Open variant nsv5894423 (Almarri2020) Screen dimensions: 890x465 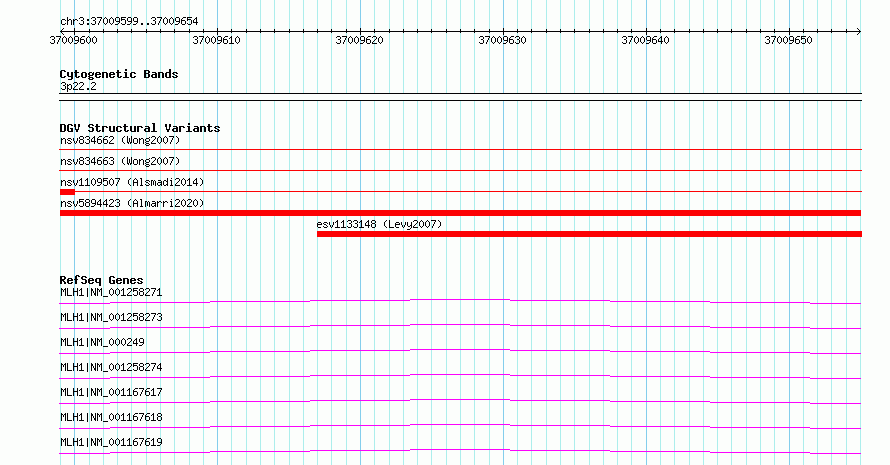[x=132, y=203]
